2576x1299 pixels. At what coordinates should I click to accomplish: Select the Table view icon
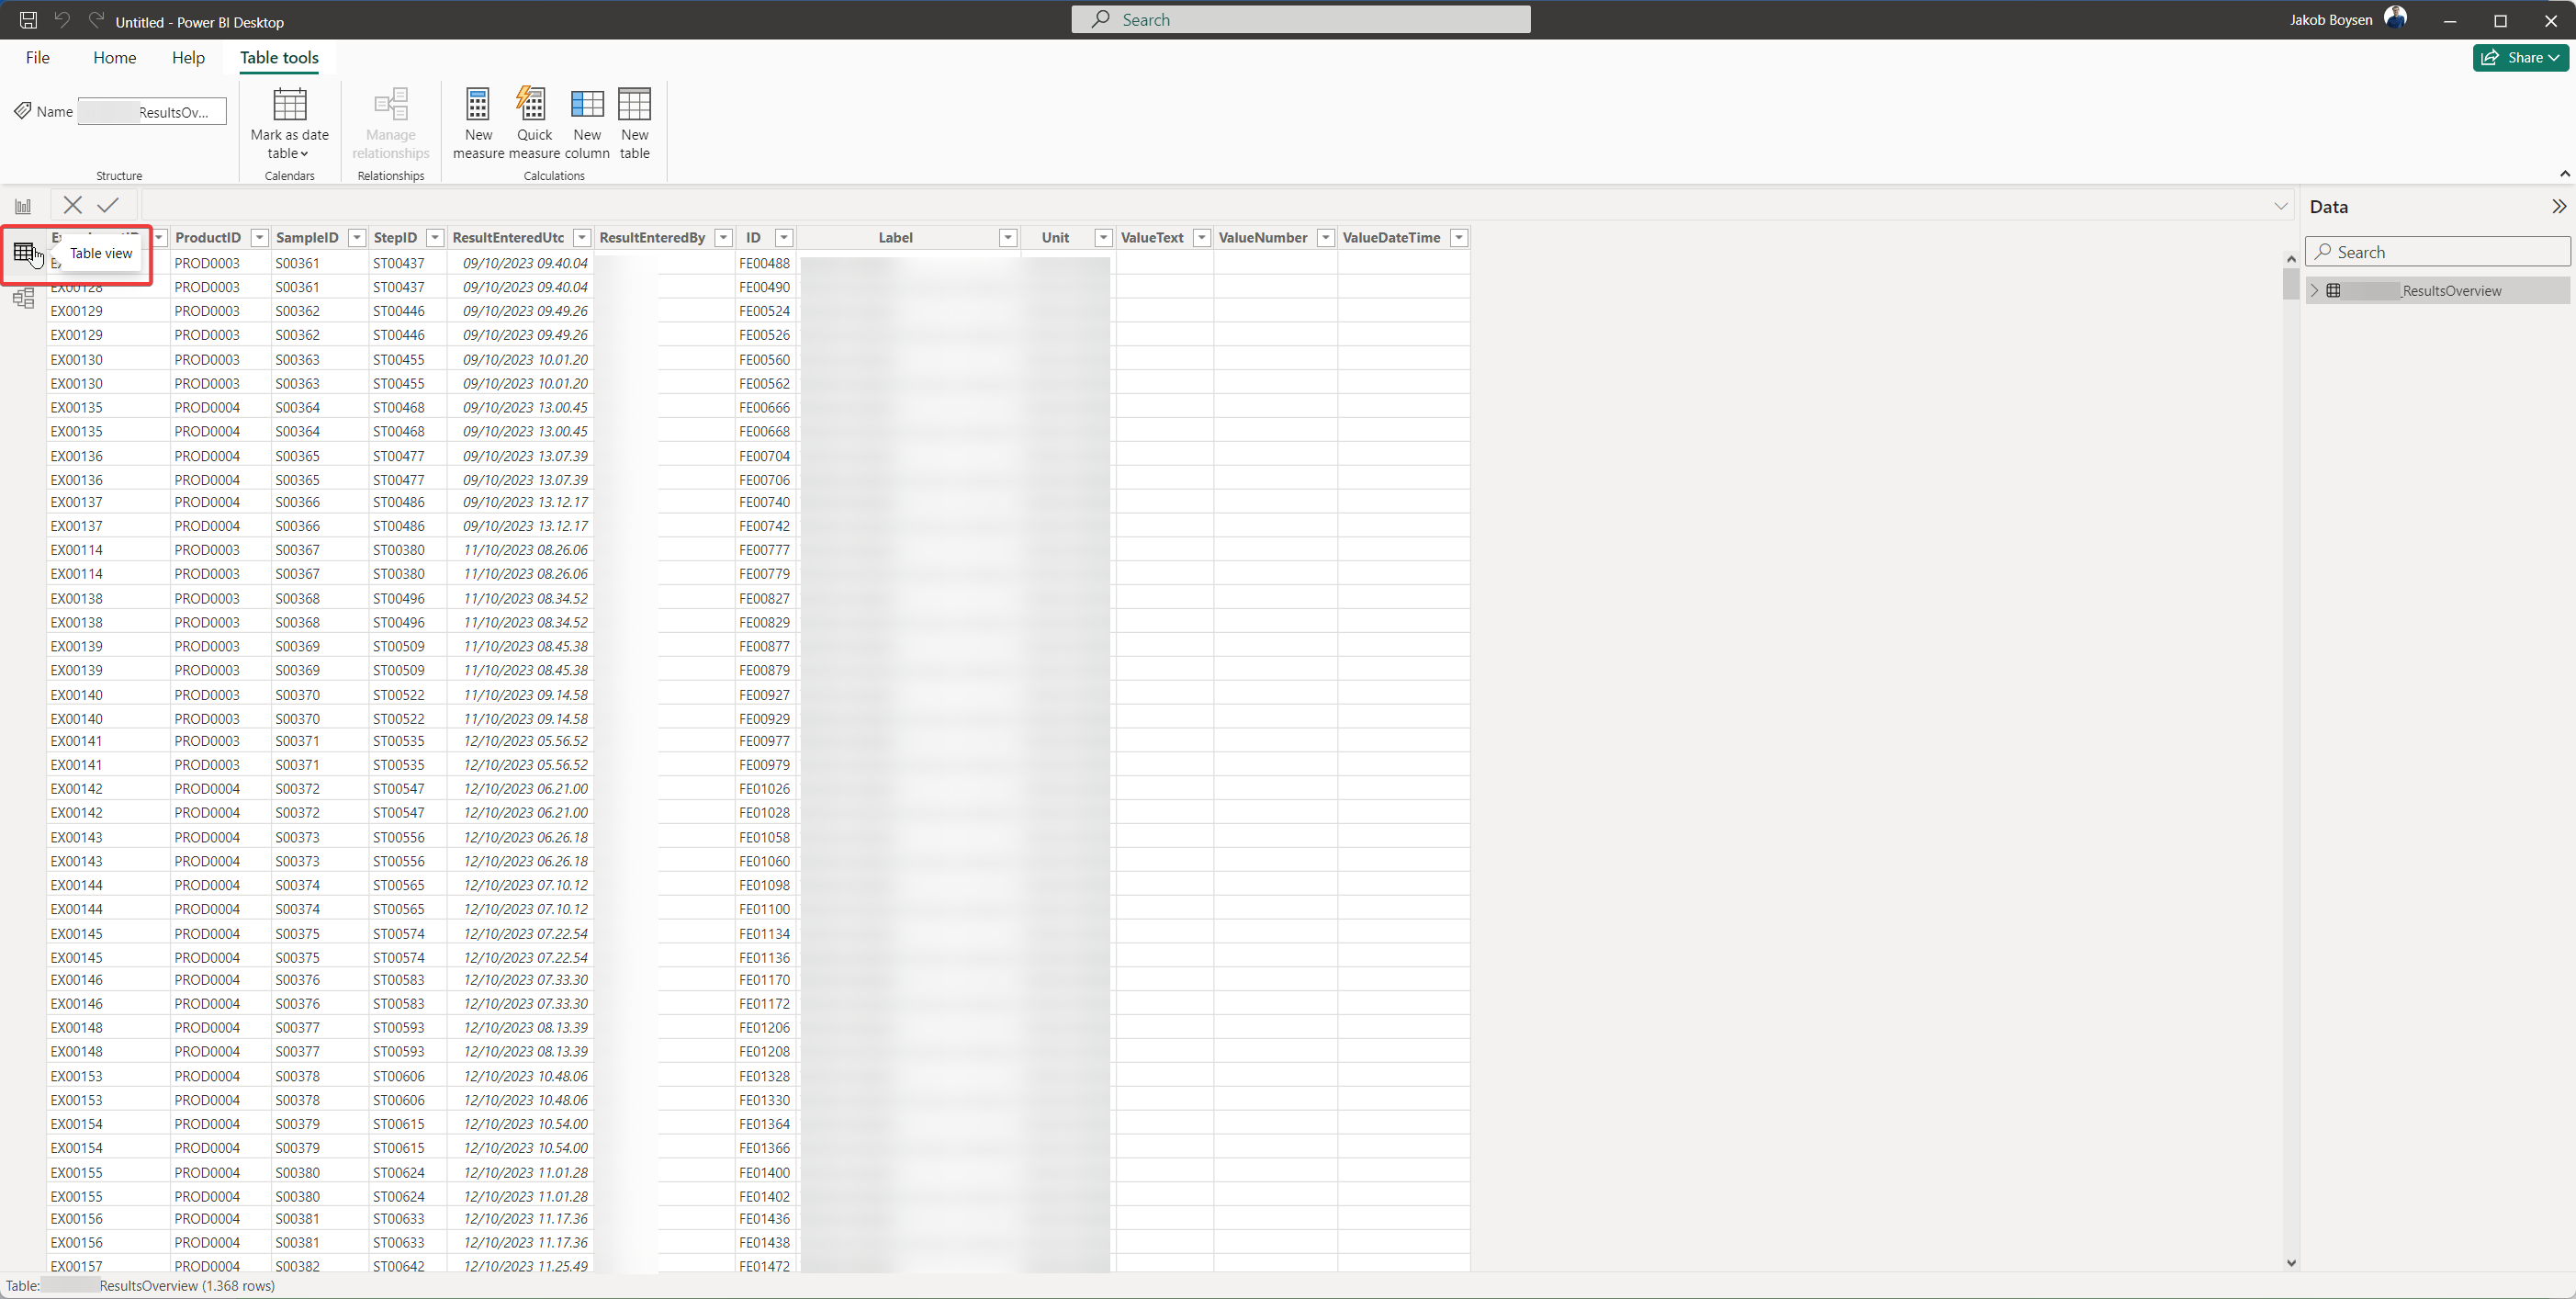pos(24,252)
